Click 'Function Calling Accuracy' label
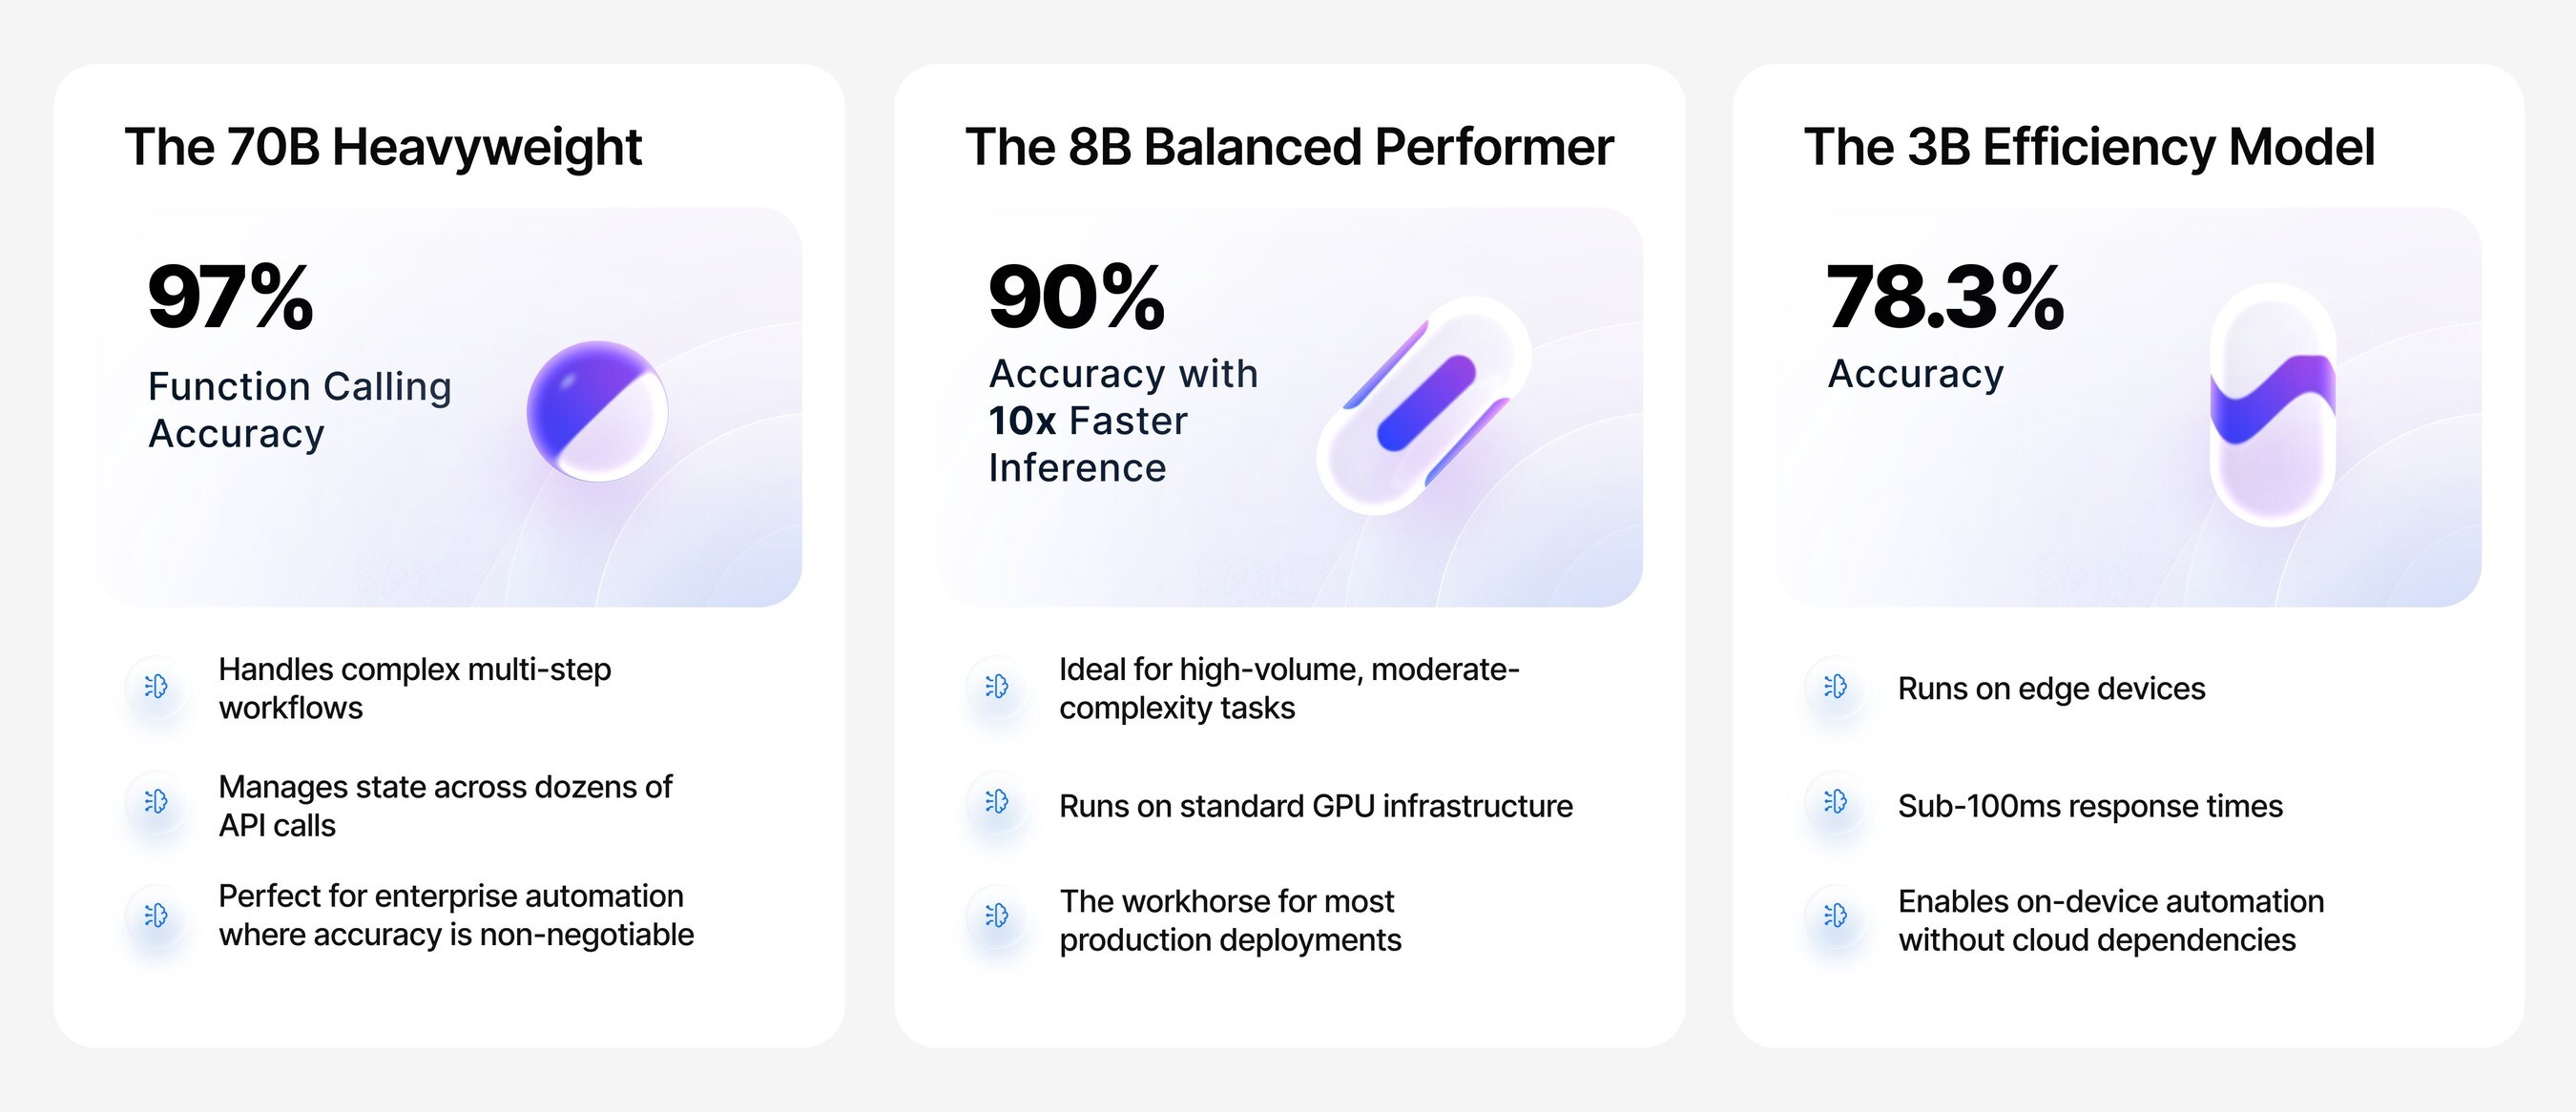Screen dimensions: 2576x1112 [300, 410]
